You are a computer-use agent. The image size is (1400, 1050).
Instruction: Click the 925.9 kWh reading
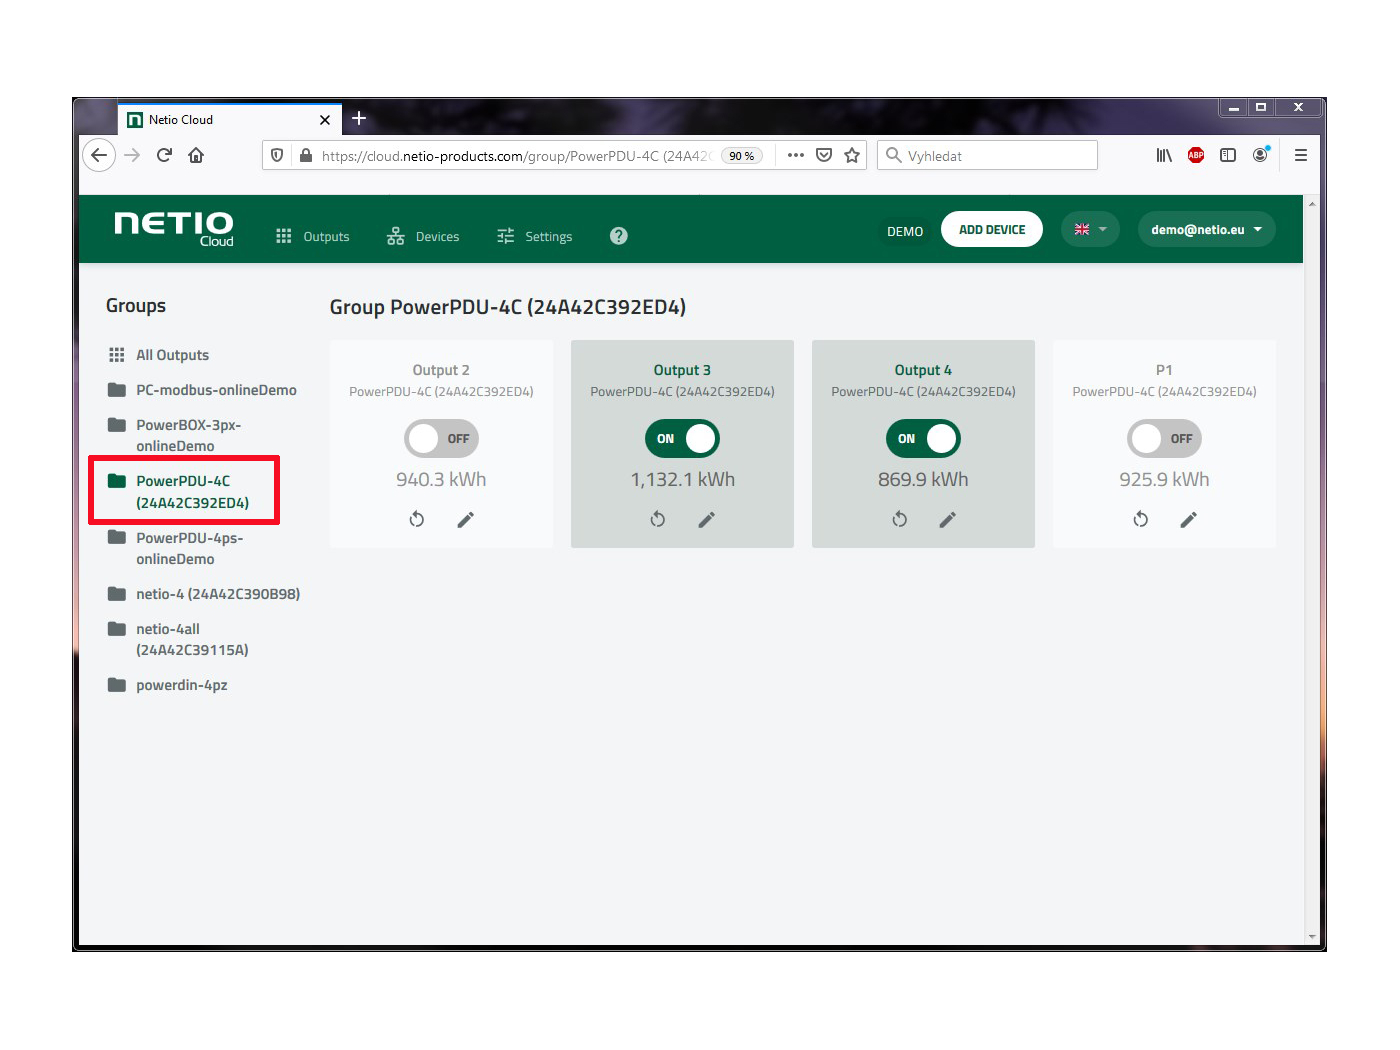1164,480
